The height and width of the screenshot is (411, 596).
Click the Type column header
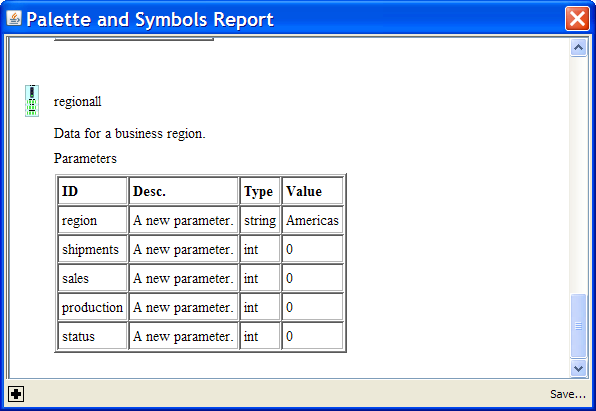click(x=260, y=191)
